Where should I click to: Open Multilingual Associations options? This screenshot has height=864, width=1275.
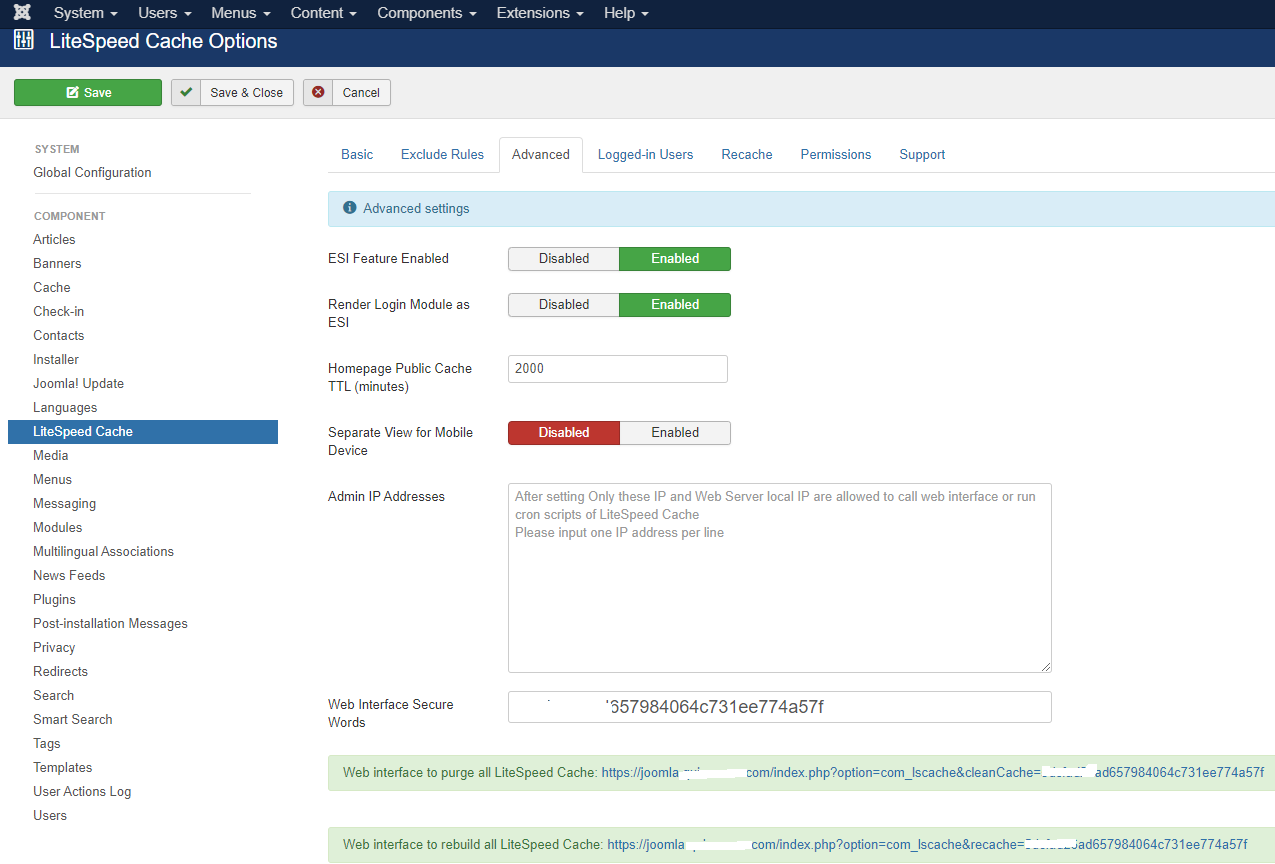(104, 551)
